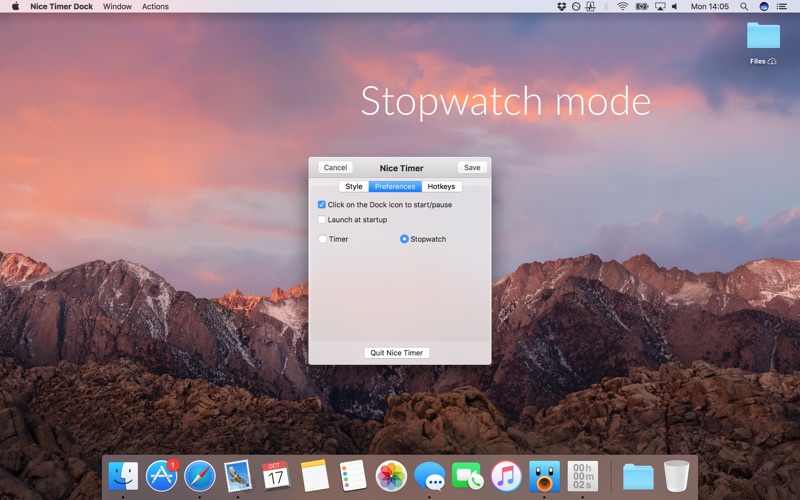Open the Reminders app in Dock
Screen dimensions: 800x500
pyautogui.click(x=353, y=476)
